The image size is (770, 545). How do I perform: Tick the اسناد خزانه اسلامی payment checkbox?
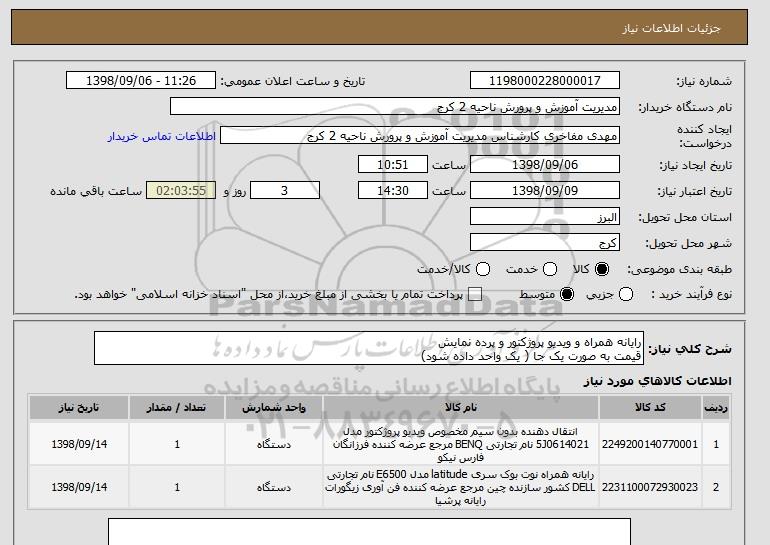475,295
